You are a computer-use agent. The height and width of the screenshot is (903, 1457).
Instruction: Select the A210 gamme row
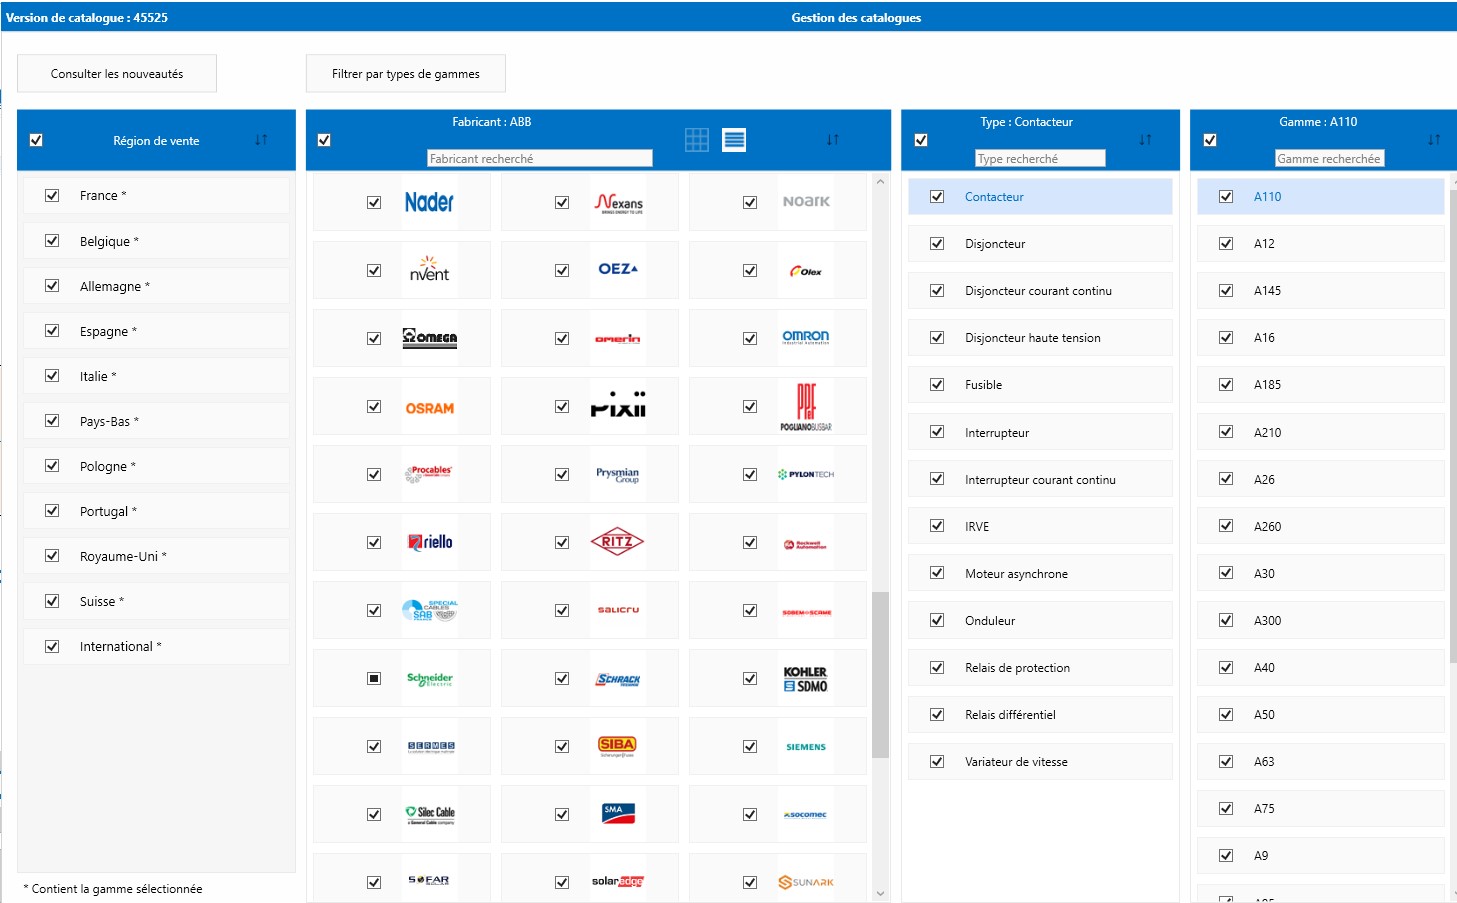1321,432
